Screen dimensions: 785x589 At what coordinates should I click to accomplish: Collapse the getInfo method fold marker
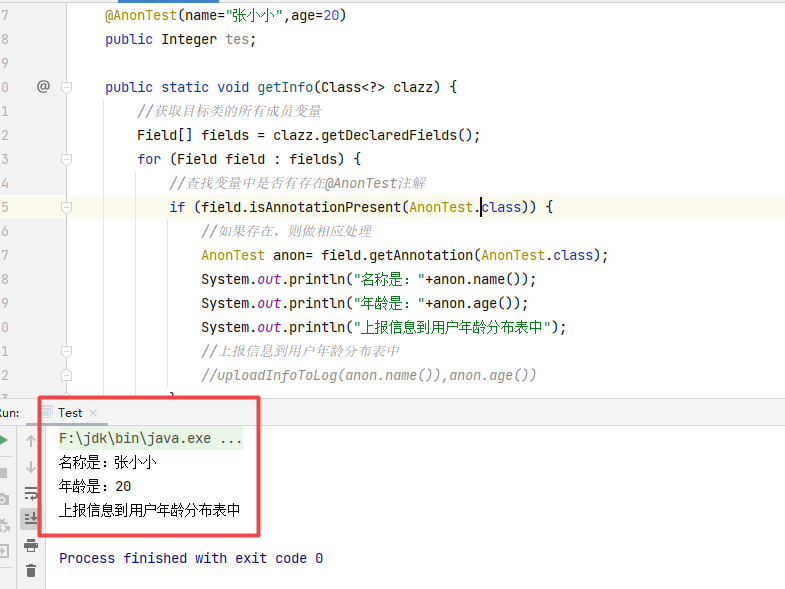coord(66,88)
